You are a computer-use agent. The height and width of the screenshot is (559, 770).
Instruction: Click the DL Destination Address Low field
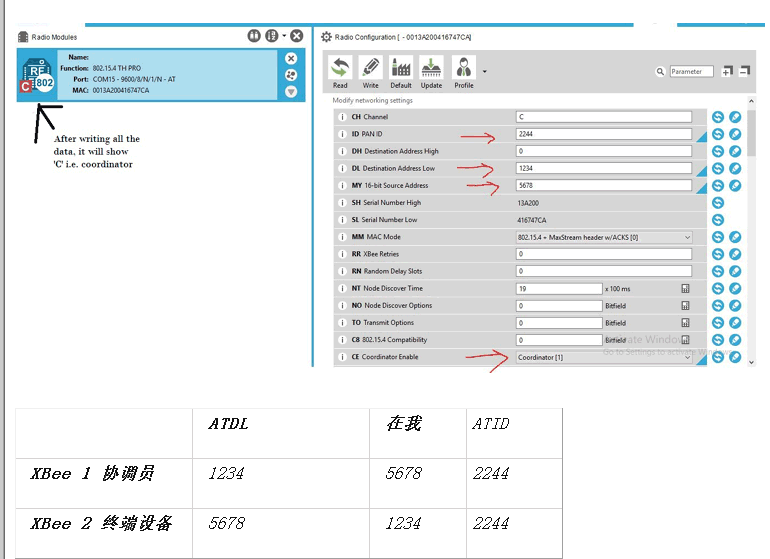click(x=604, y=168)
